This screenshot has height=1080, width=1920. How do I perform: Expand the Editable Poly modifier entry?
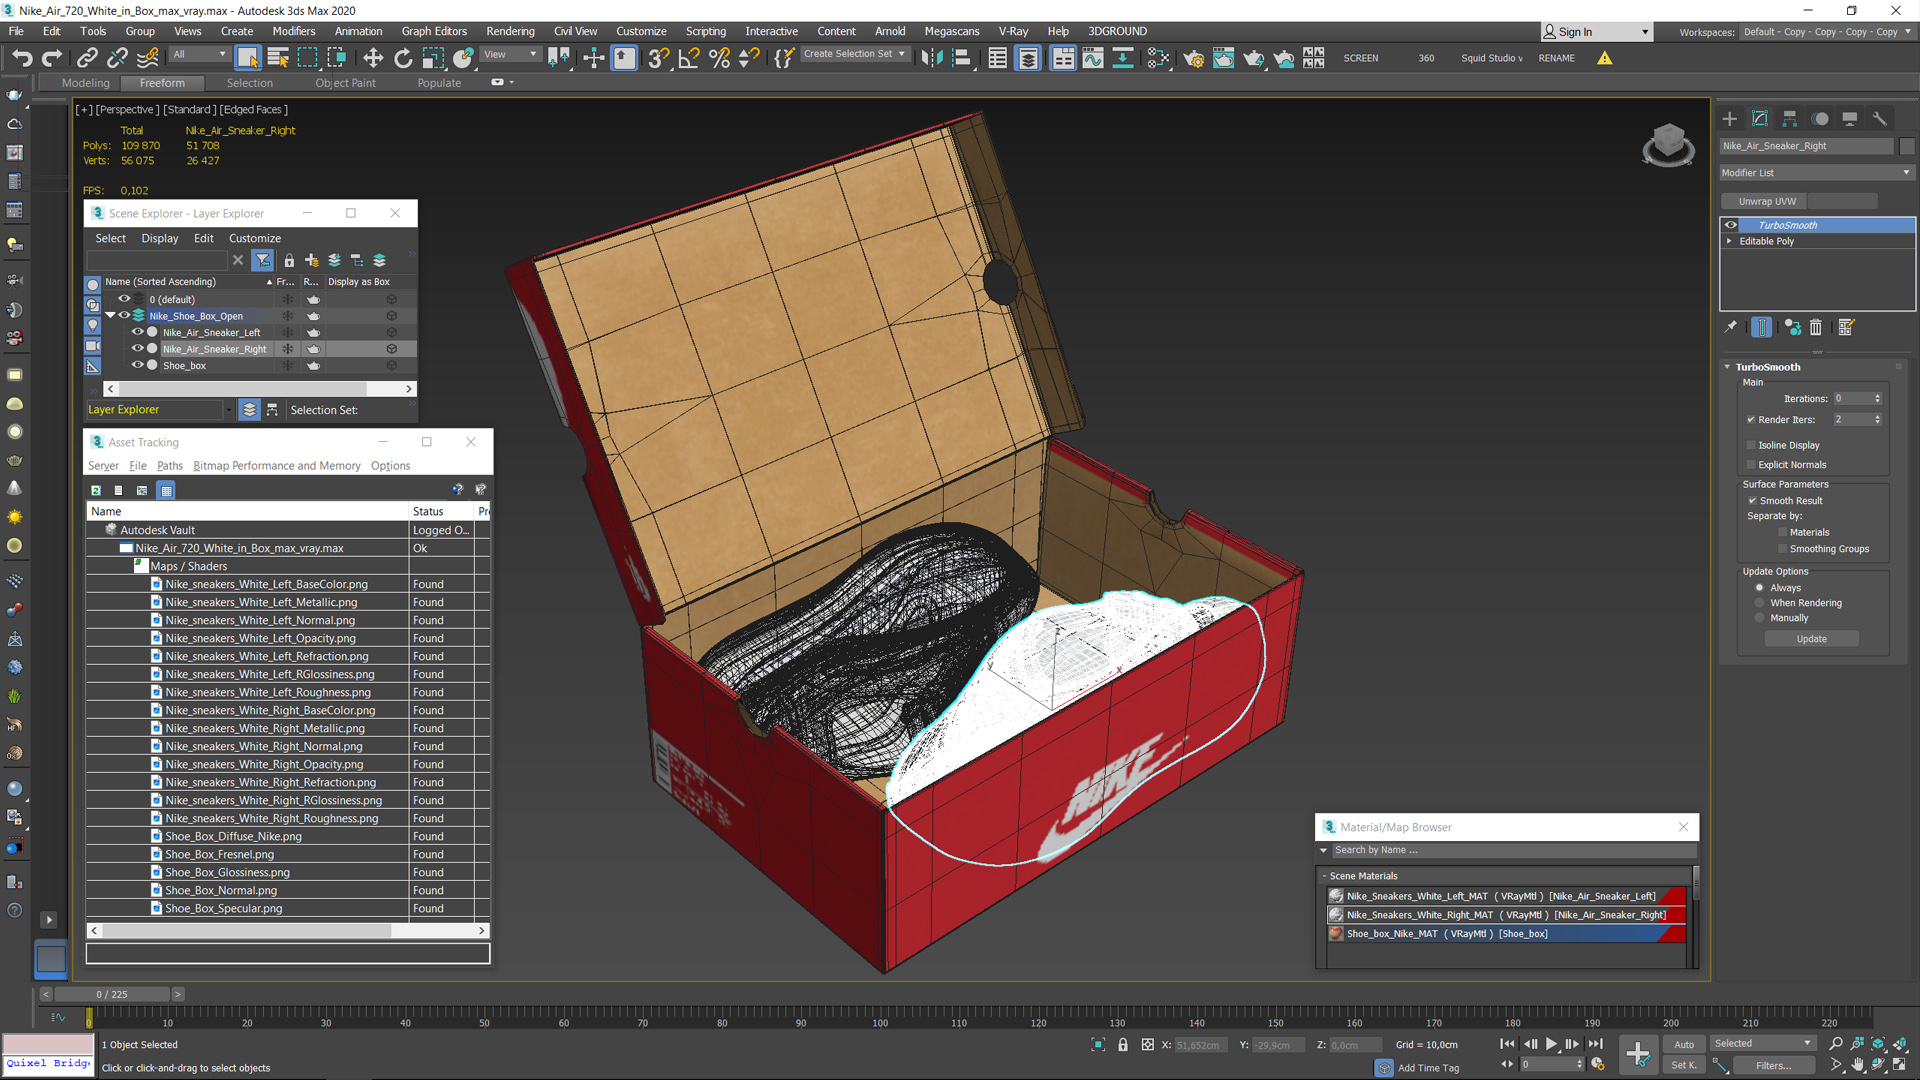pos(1729,241)
